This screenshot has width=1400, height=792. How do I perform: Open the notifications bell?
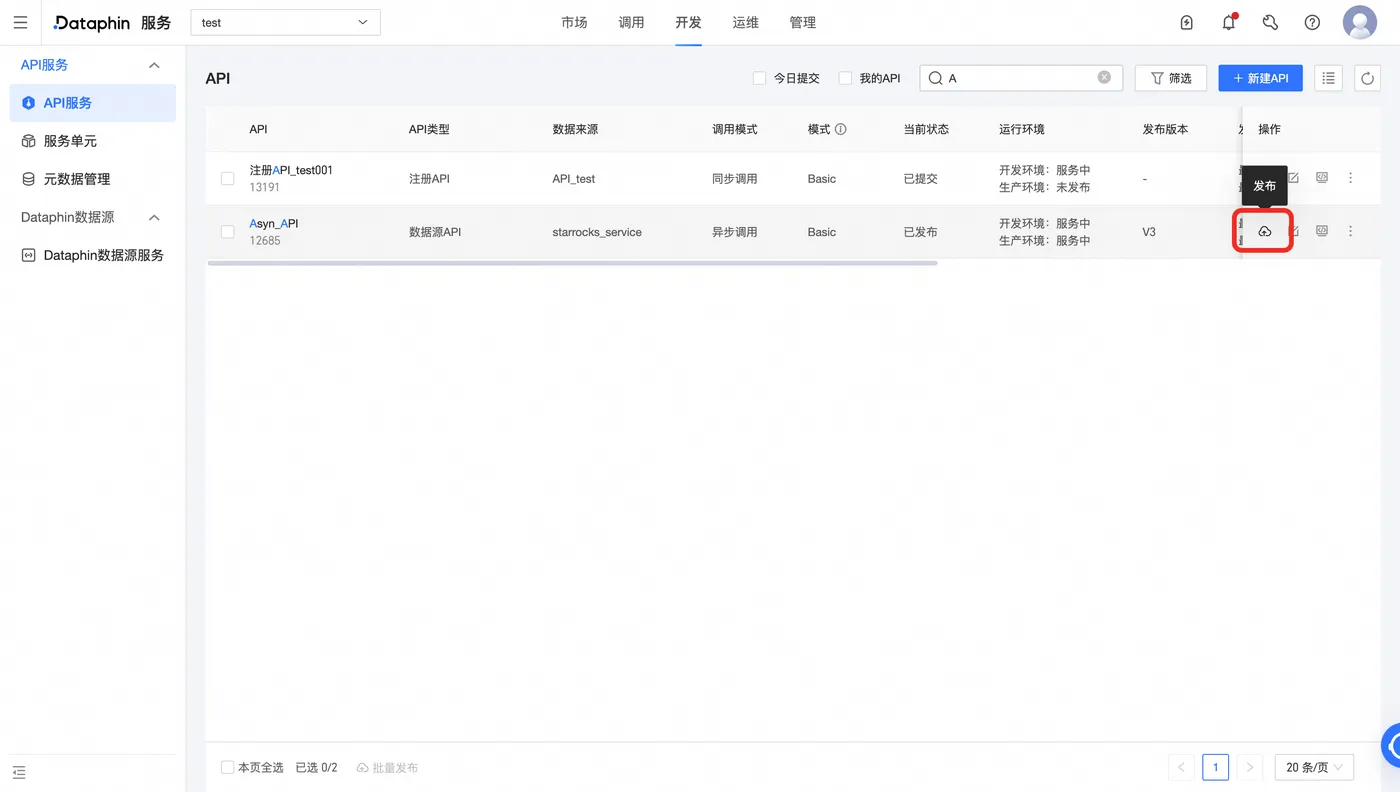click(1229, 22)
